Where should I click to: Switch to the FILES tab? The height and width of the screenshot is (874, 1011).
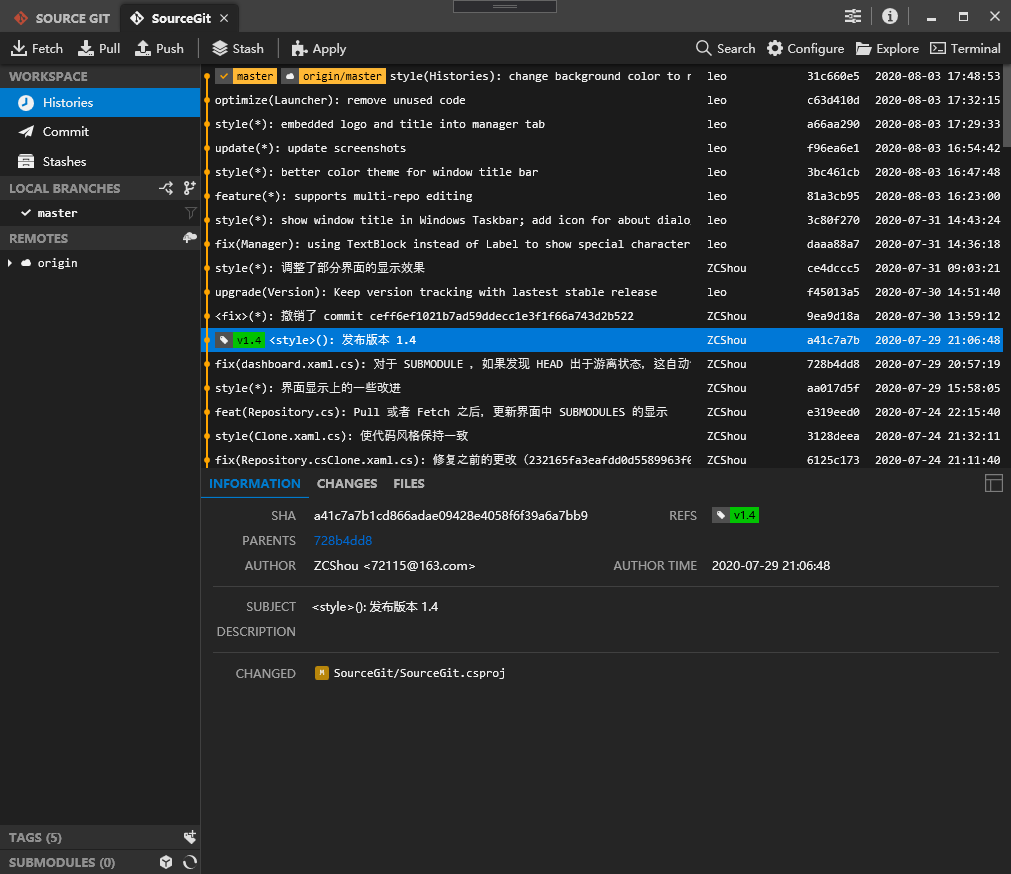pos(409,483)
